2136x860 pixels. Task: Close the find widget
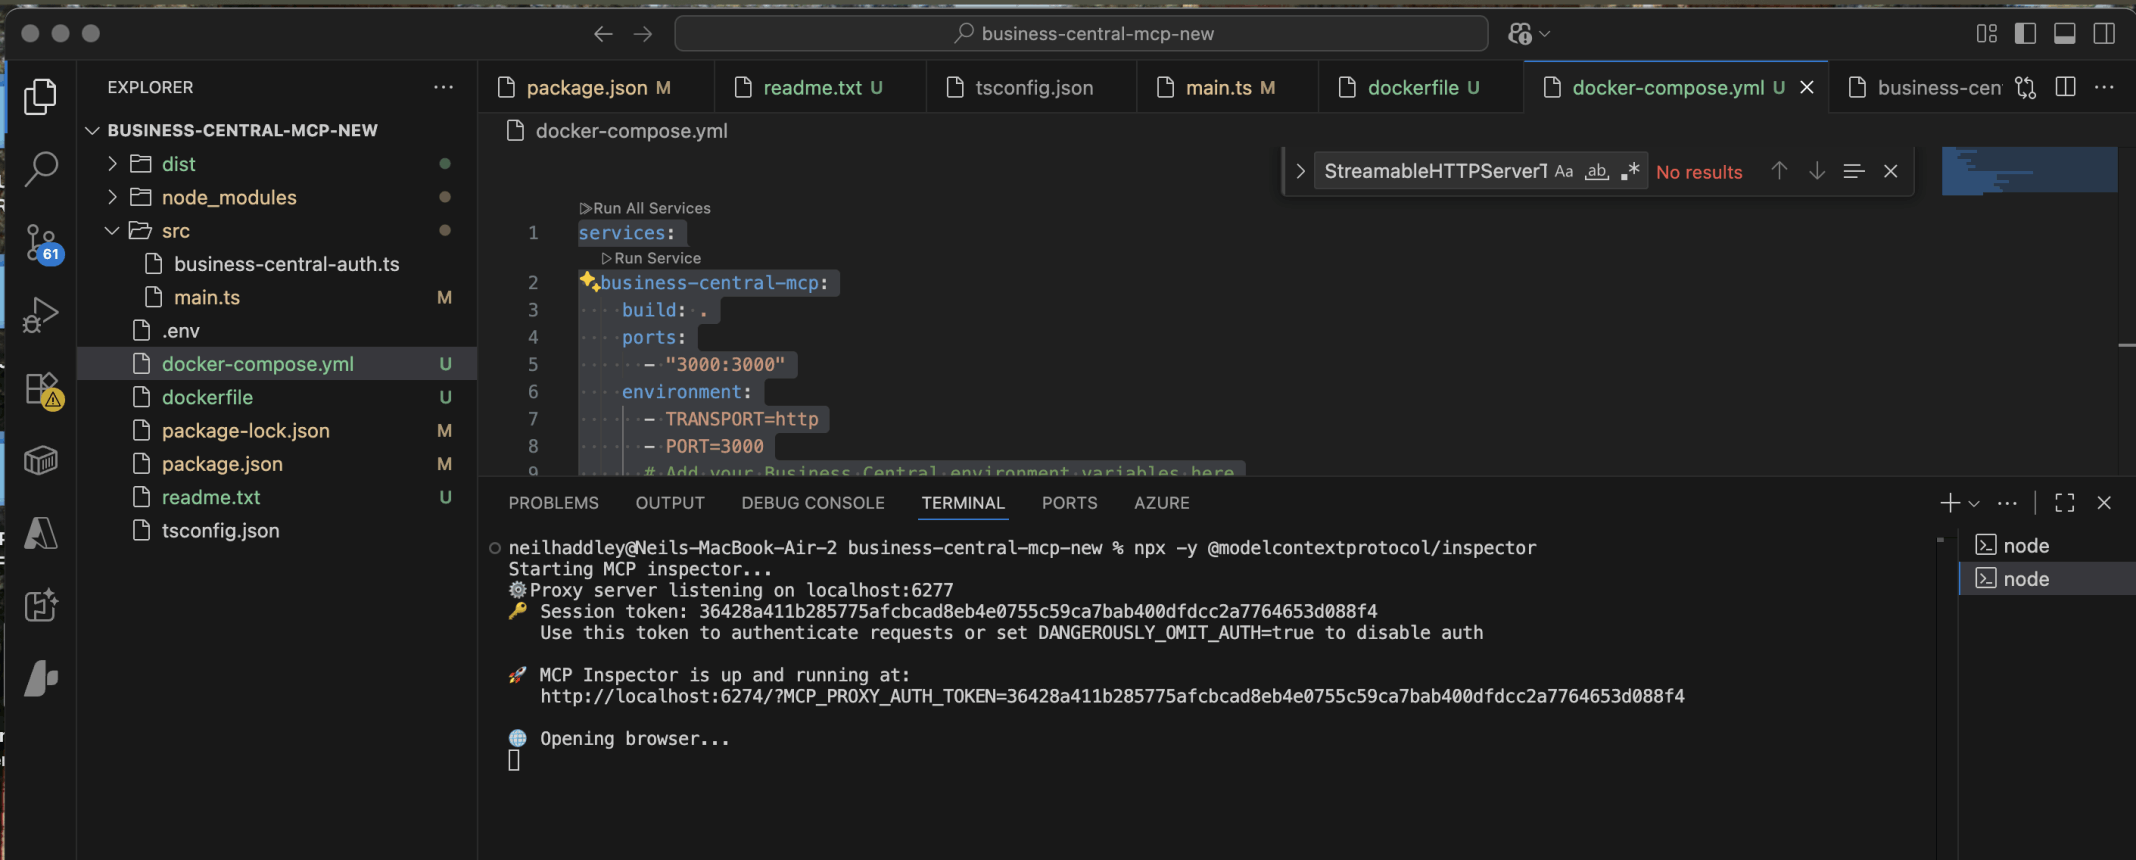point(1891,171)
